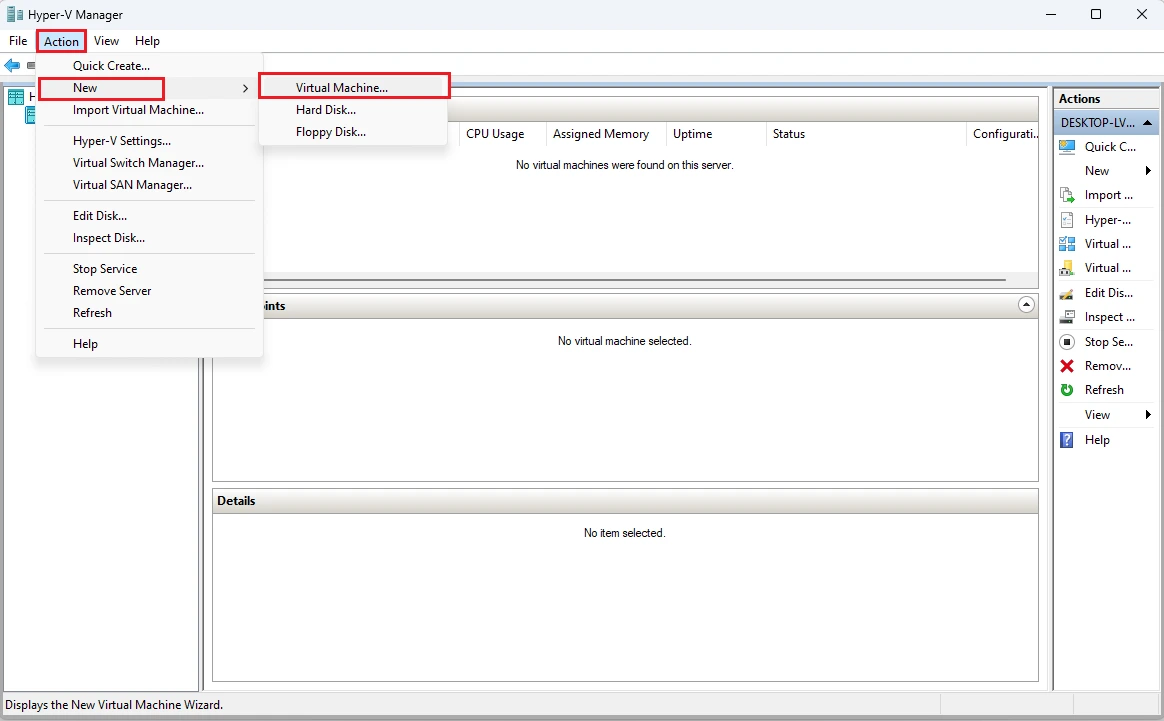Click Remov... link in Actions pane

(1108, 366)
